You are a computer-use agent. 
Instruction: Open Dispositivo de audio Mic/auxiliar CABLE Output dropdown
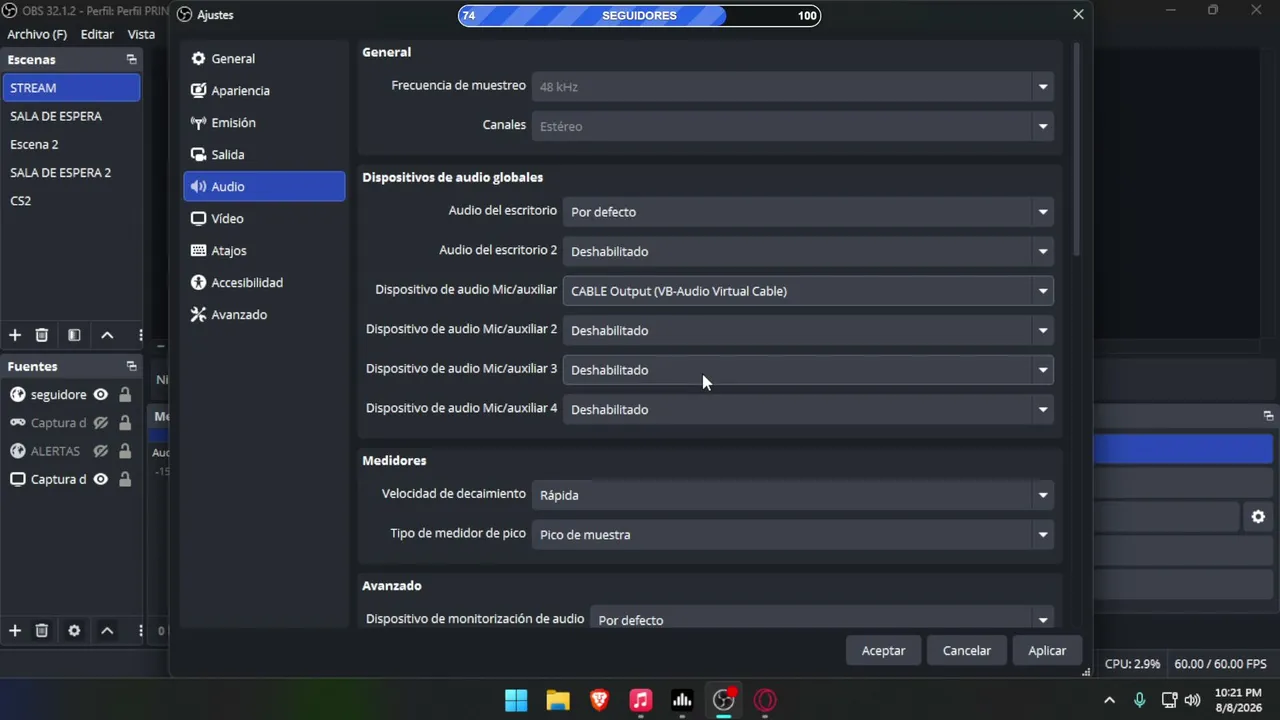click(808, 291)
